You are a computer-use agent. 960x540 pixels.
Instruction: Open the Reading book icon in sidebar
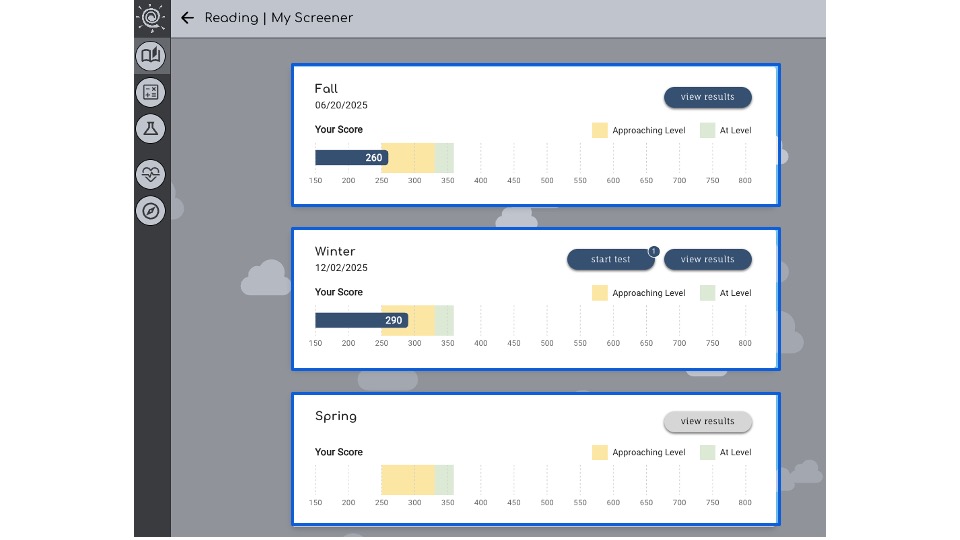151,56
